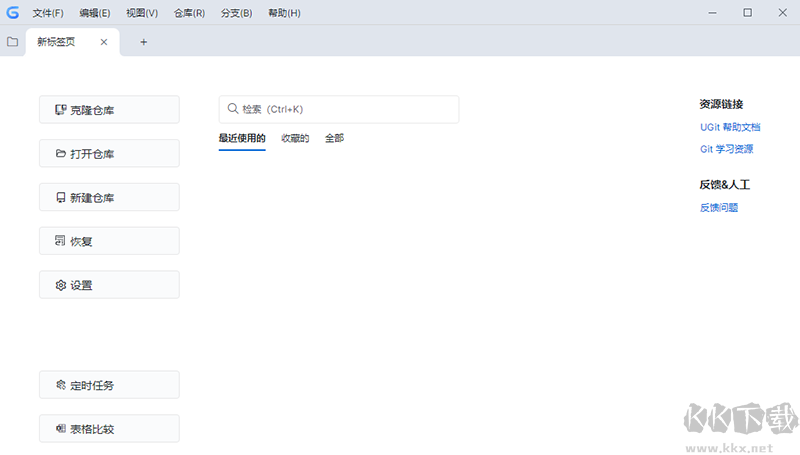Open the UGit 帮助文档 link

point(730,127)
